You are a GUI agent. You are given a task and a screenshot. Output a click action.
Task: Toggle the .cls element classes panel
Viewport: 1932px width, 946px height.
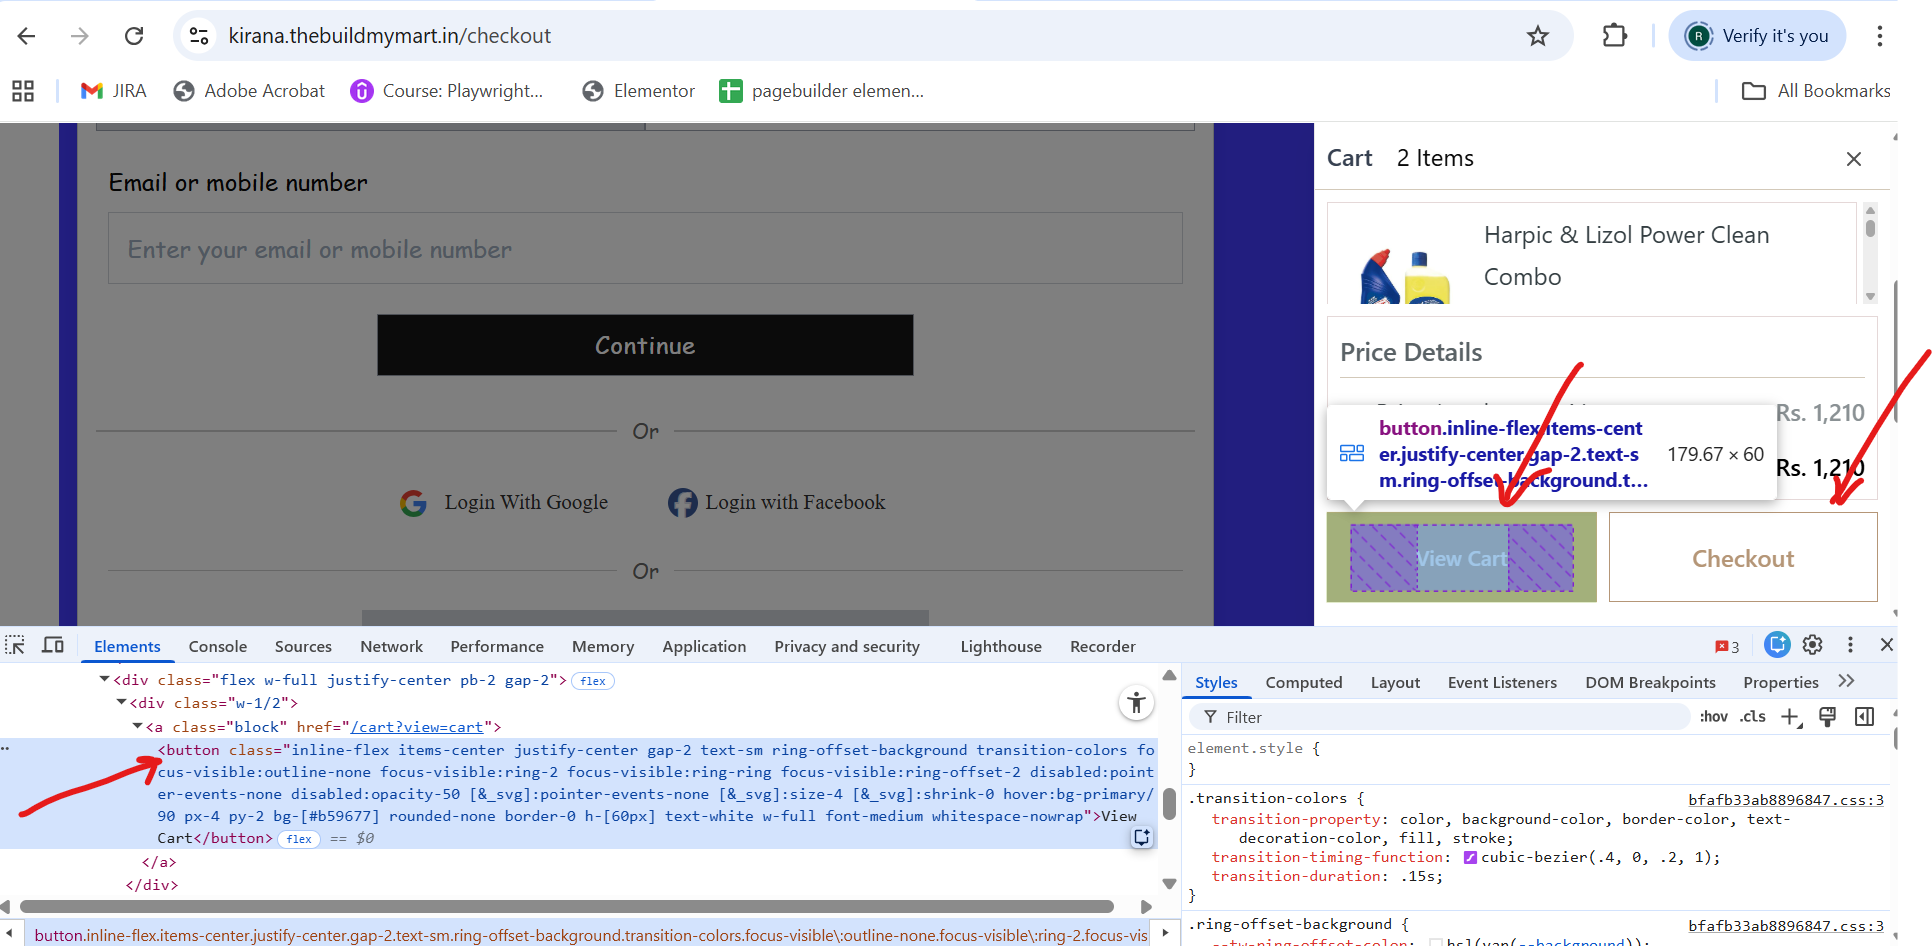click(1752, 717)
